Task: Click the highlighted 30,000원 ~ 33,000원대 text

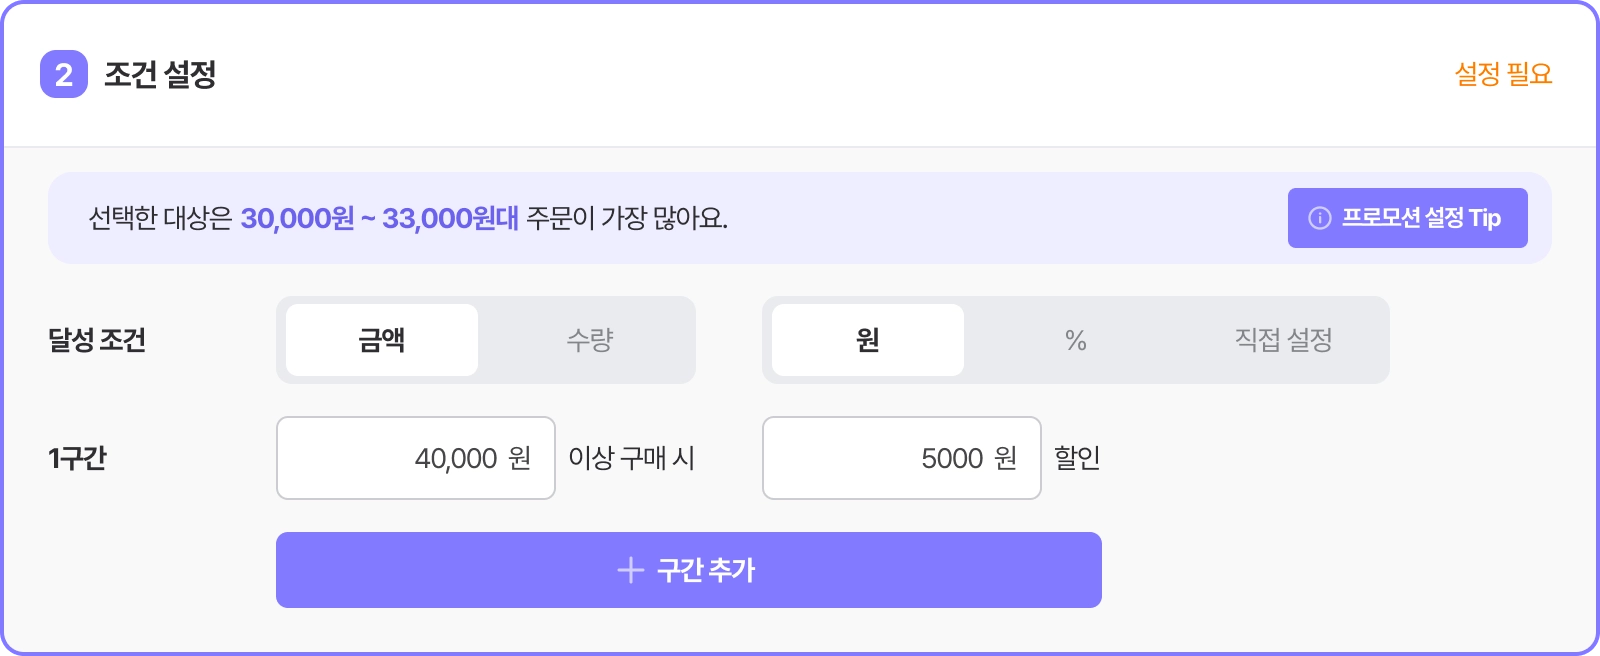Action: (380, 218)
